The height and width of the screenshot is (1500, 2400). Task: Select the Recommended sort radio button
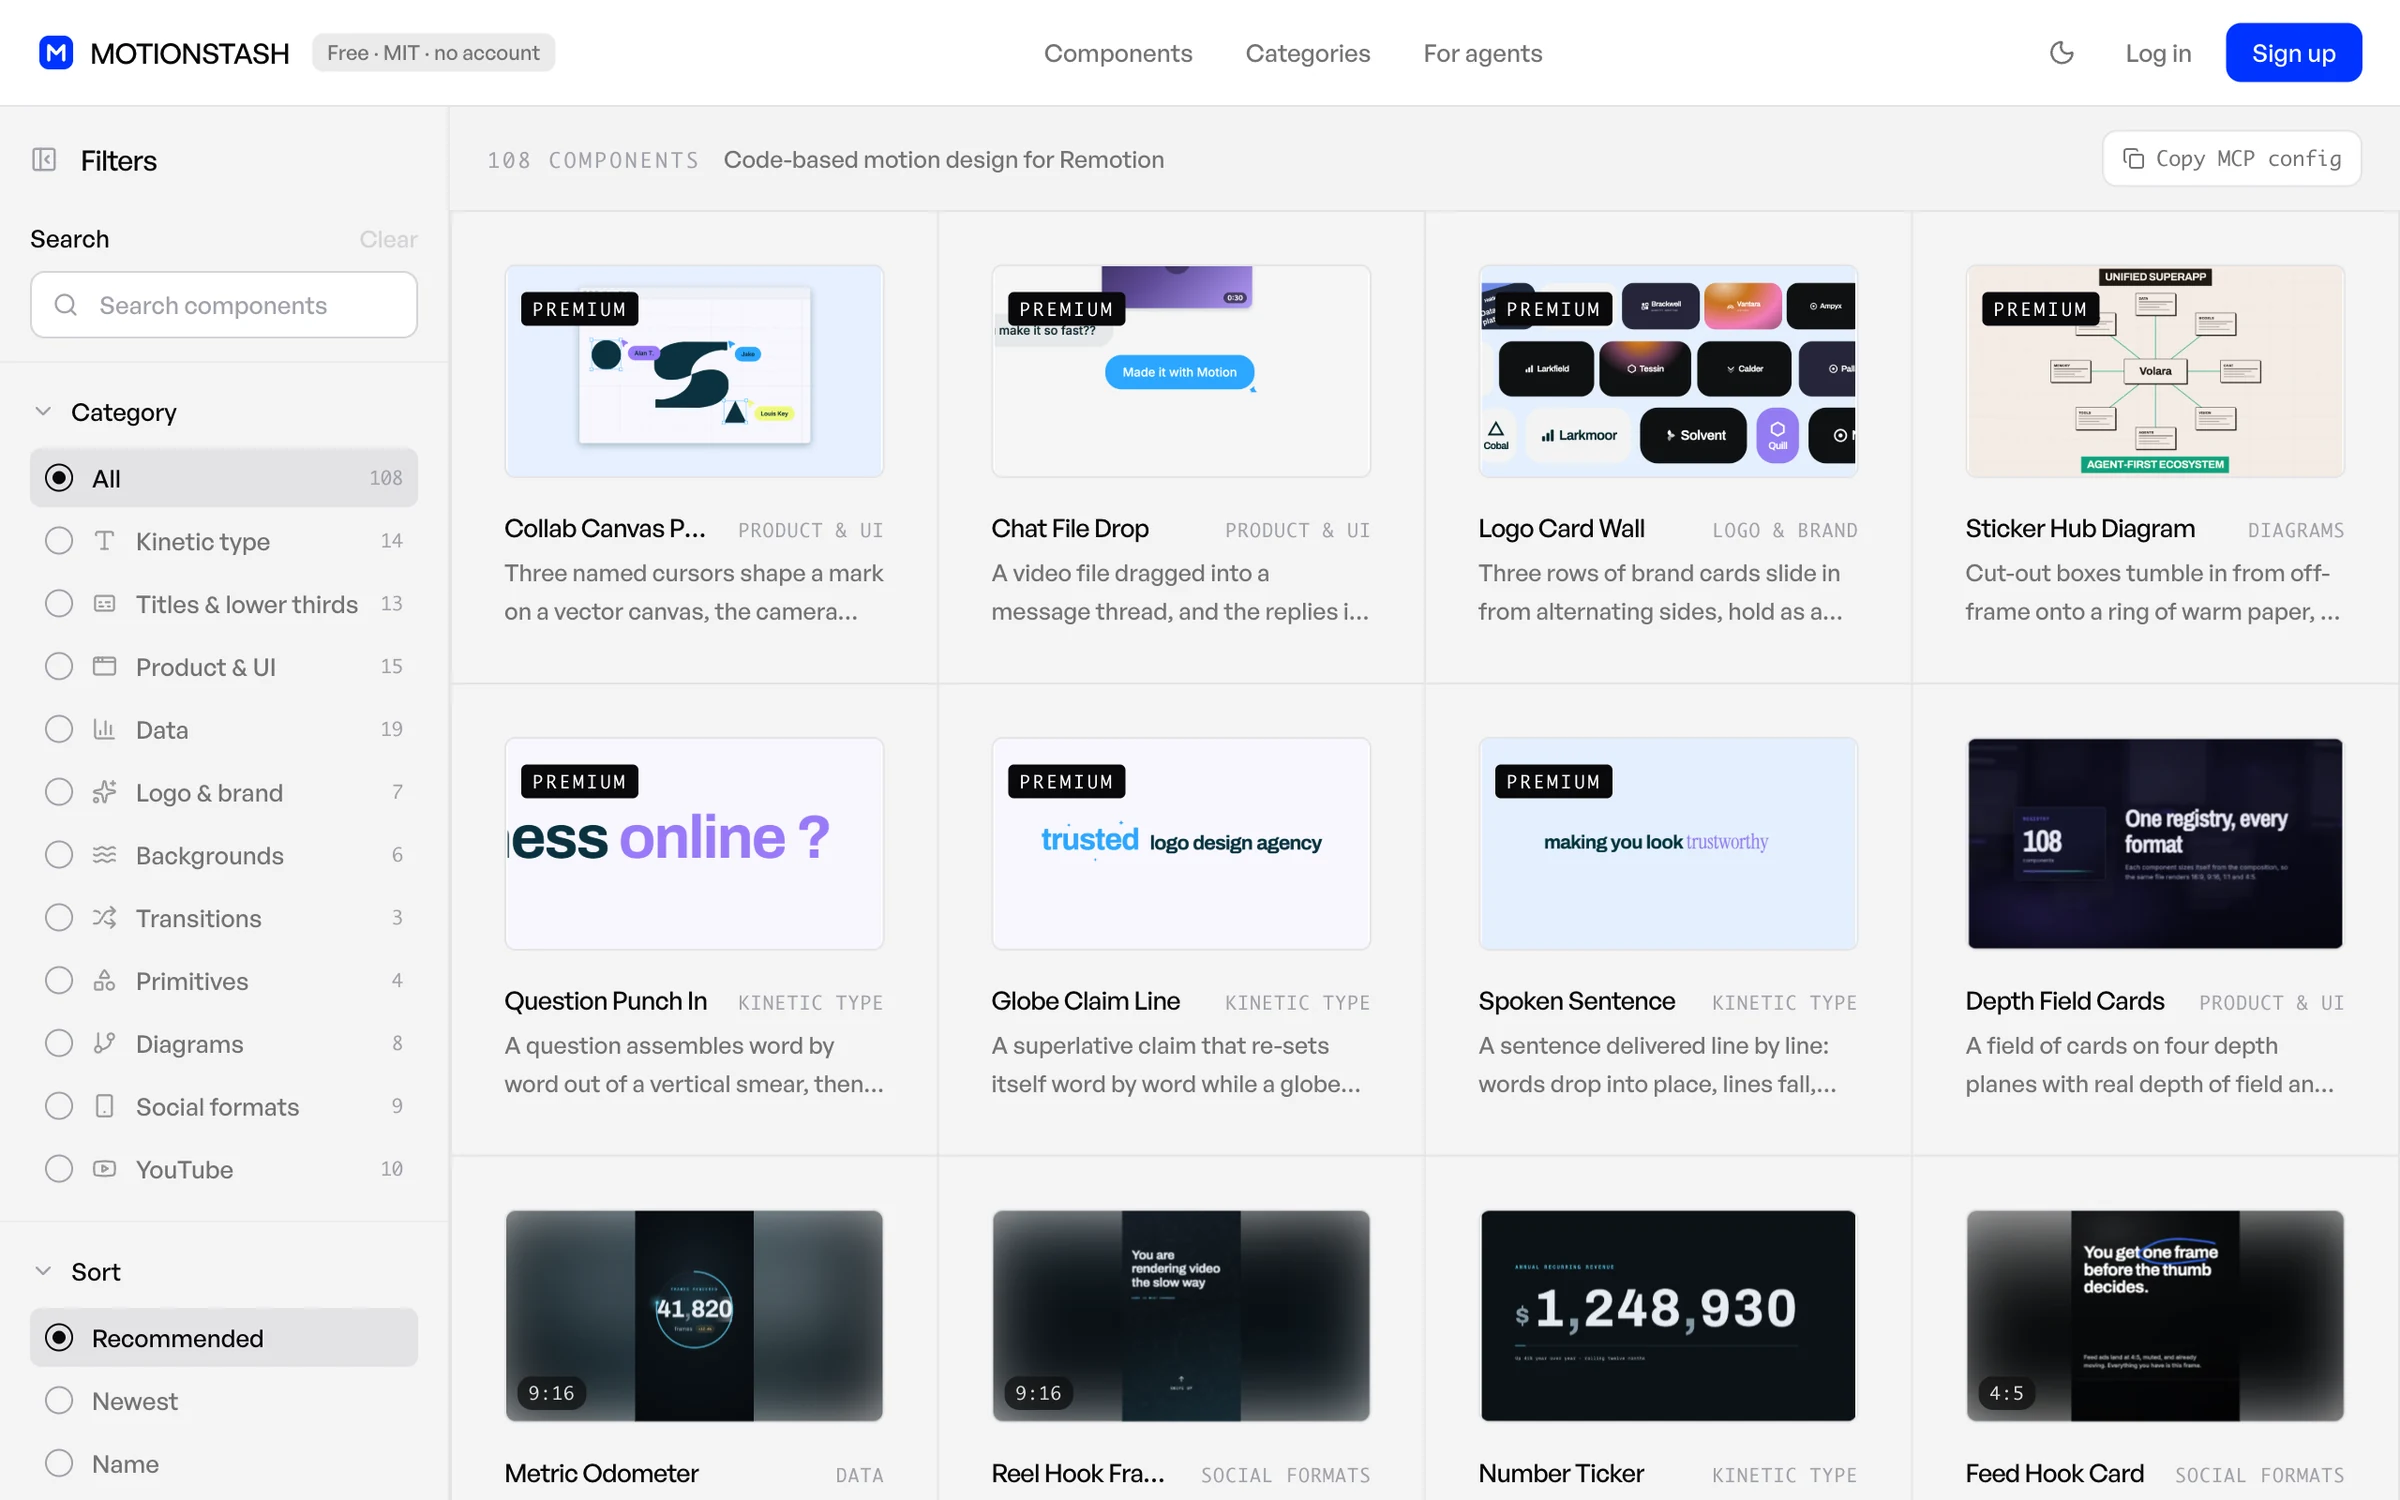tap(59, 1338)
